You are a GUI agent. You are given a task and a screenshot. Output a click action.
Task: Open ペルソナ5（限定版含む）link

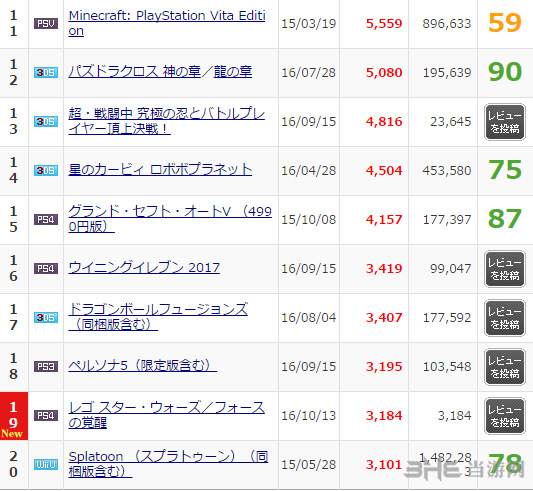click(142, 366)
